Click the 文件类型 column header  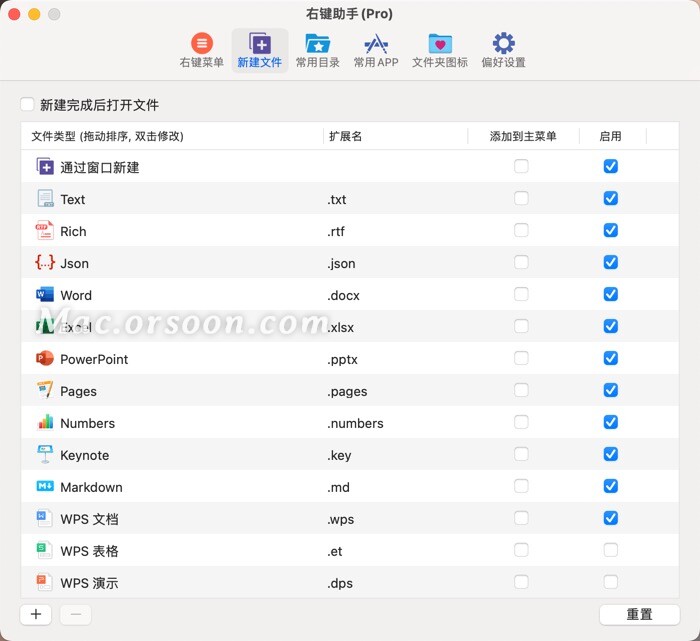click(108, 136)
